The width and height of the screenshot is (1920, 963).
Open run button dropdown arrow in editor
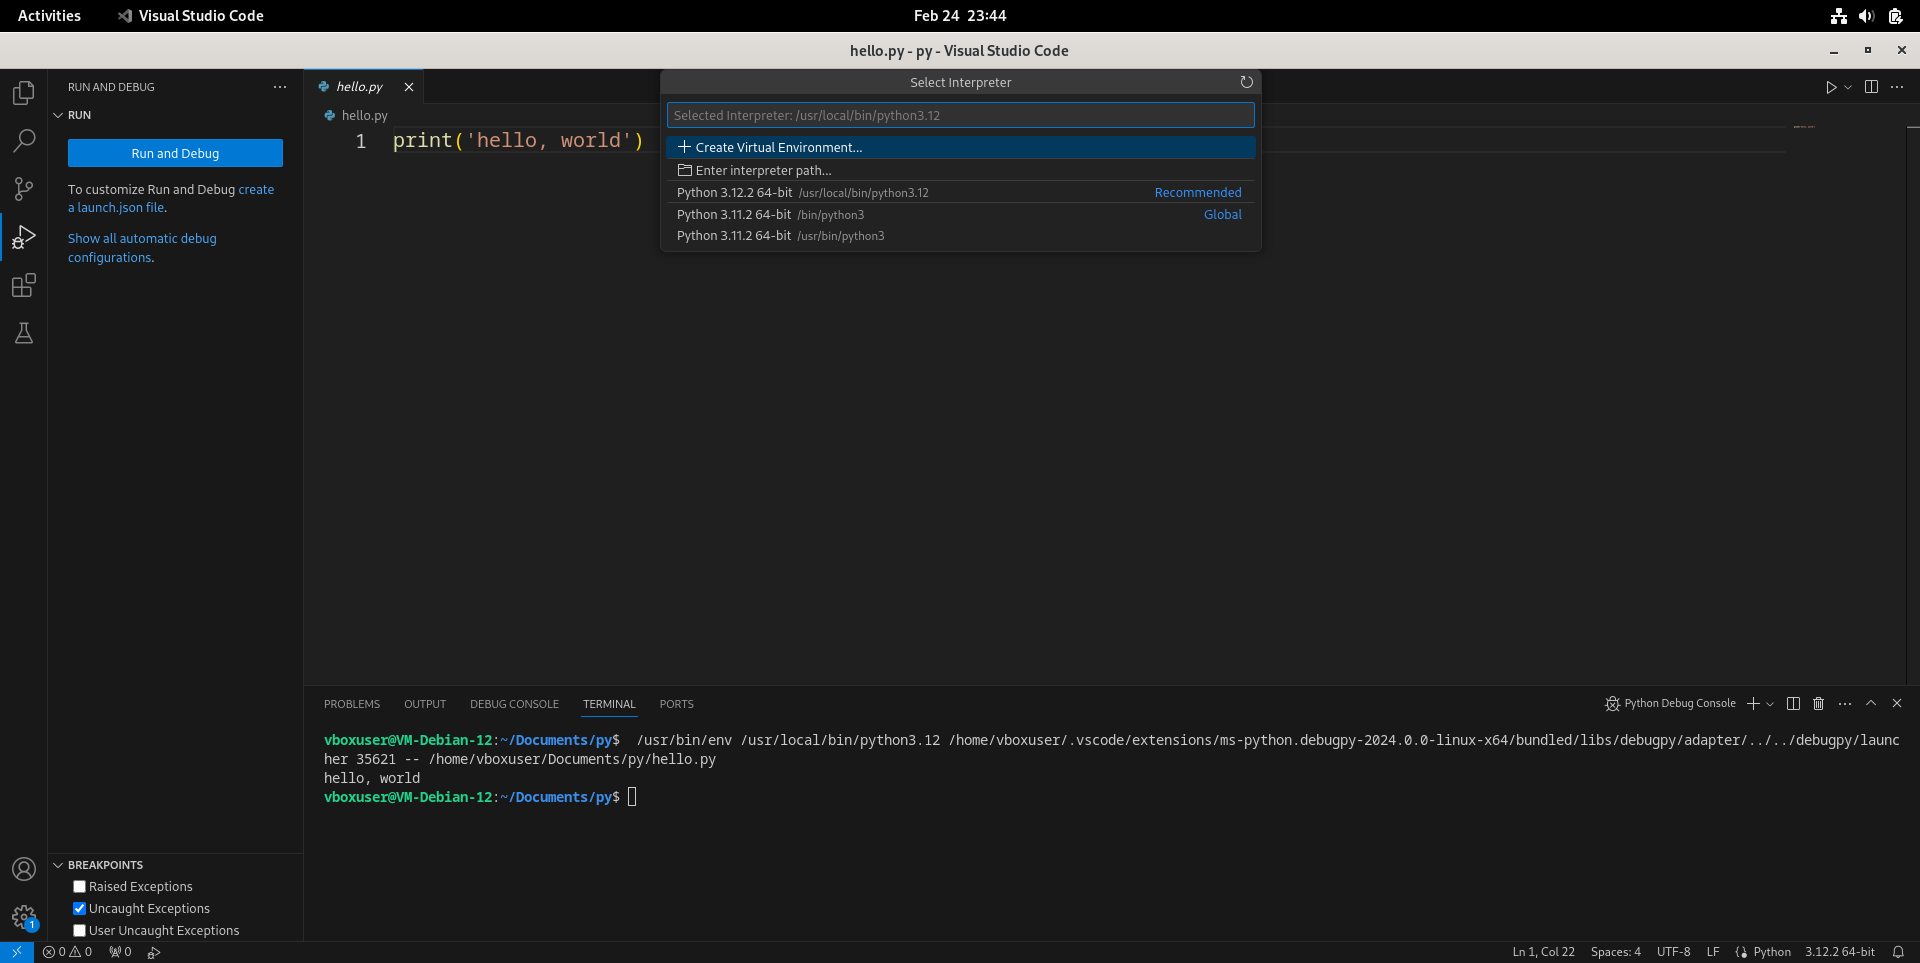1848,87
